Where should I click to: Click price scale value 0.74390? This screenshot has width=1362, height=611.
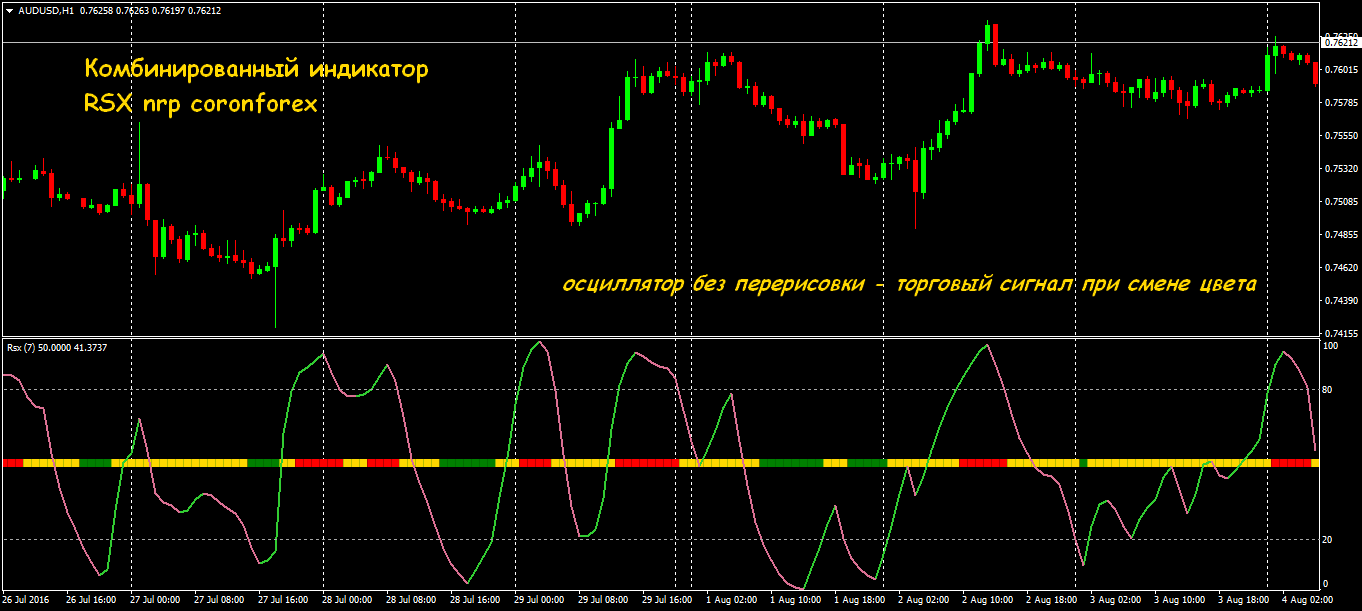pyautogui.click(x=1340, y=300)
